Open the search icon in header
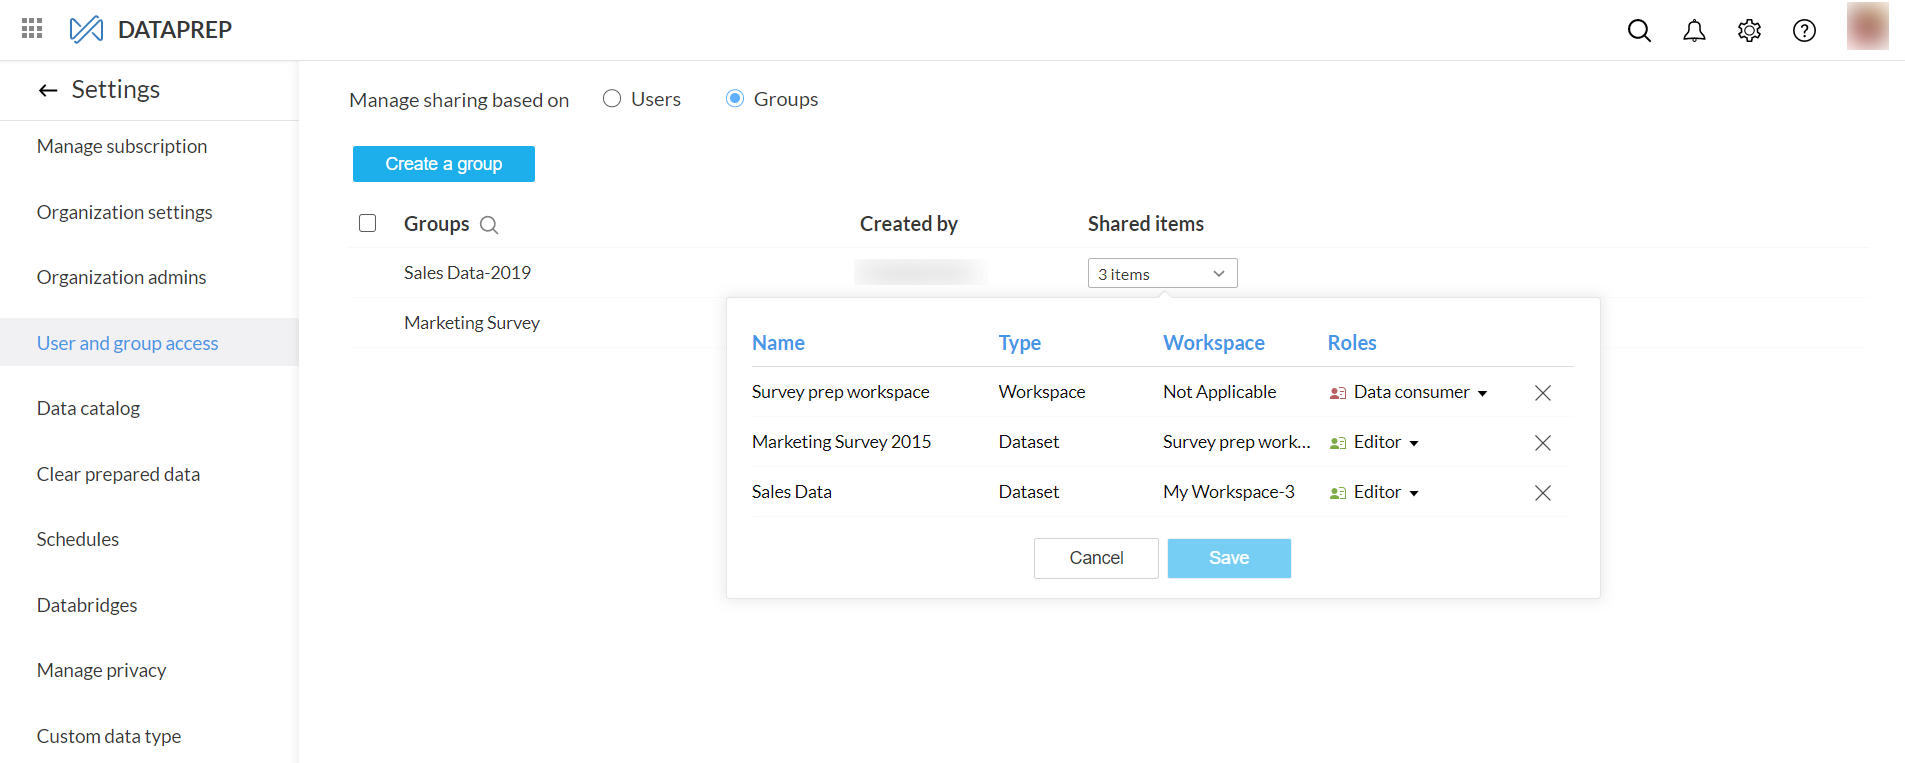Screen dimensions: 1905x763 coord(1639,30)
